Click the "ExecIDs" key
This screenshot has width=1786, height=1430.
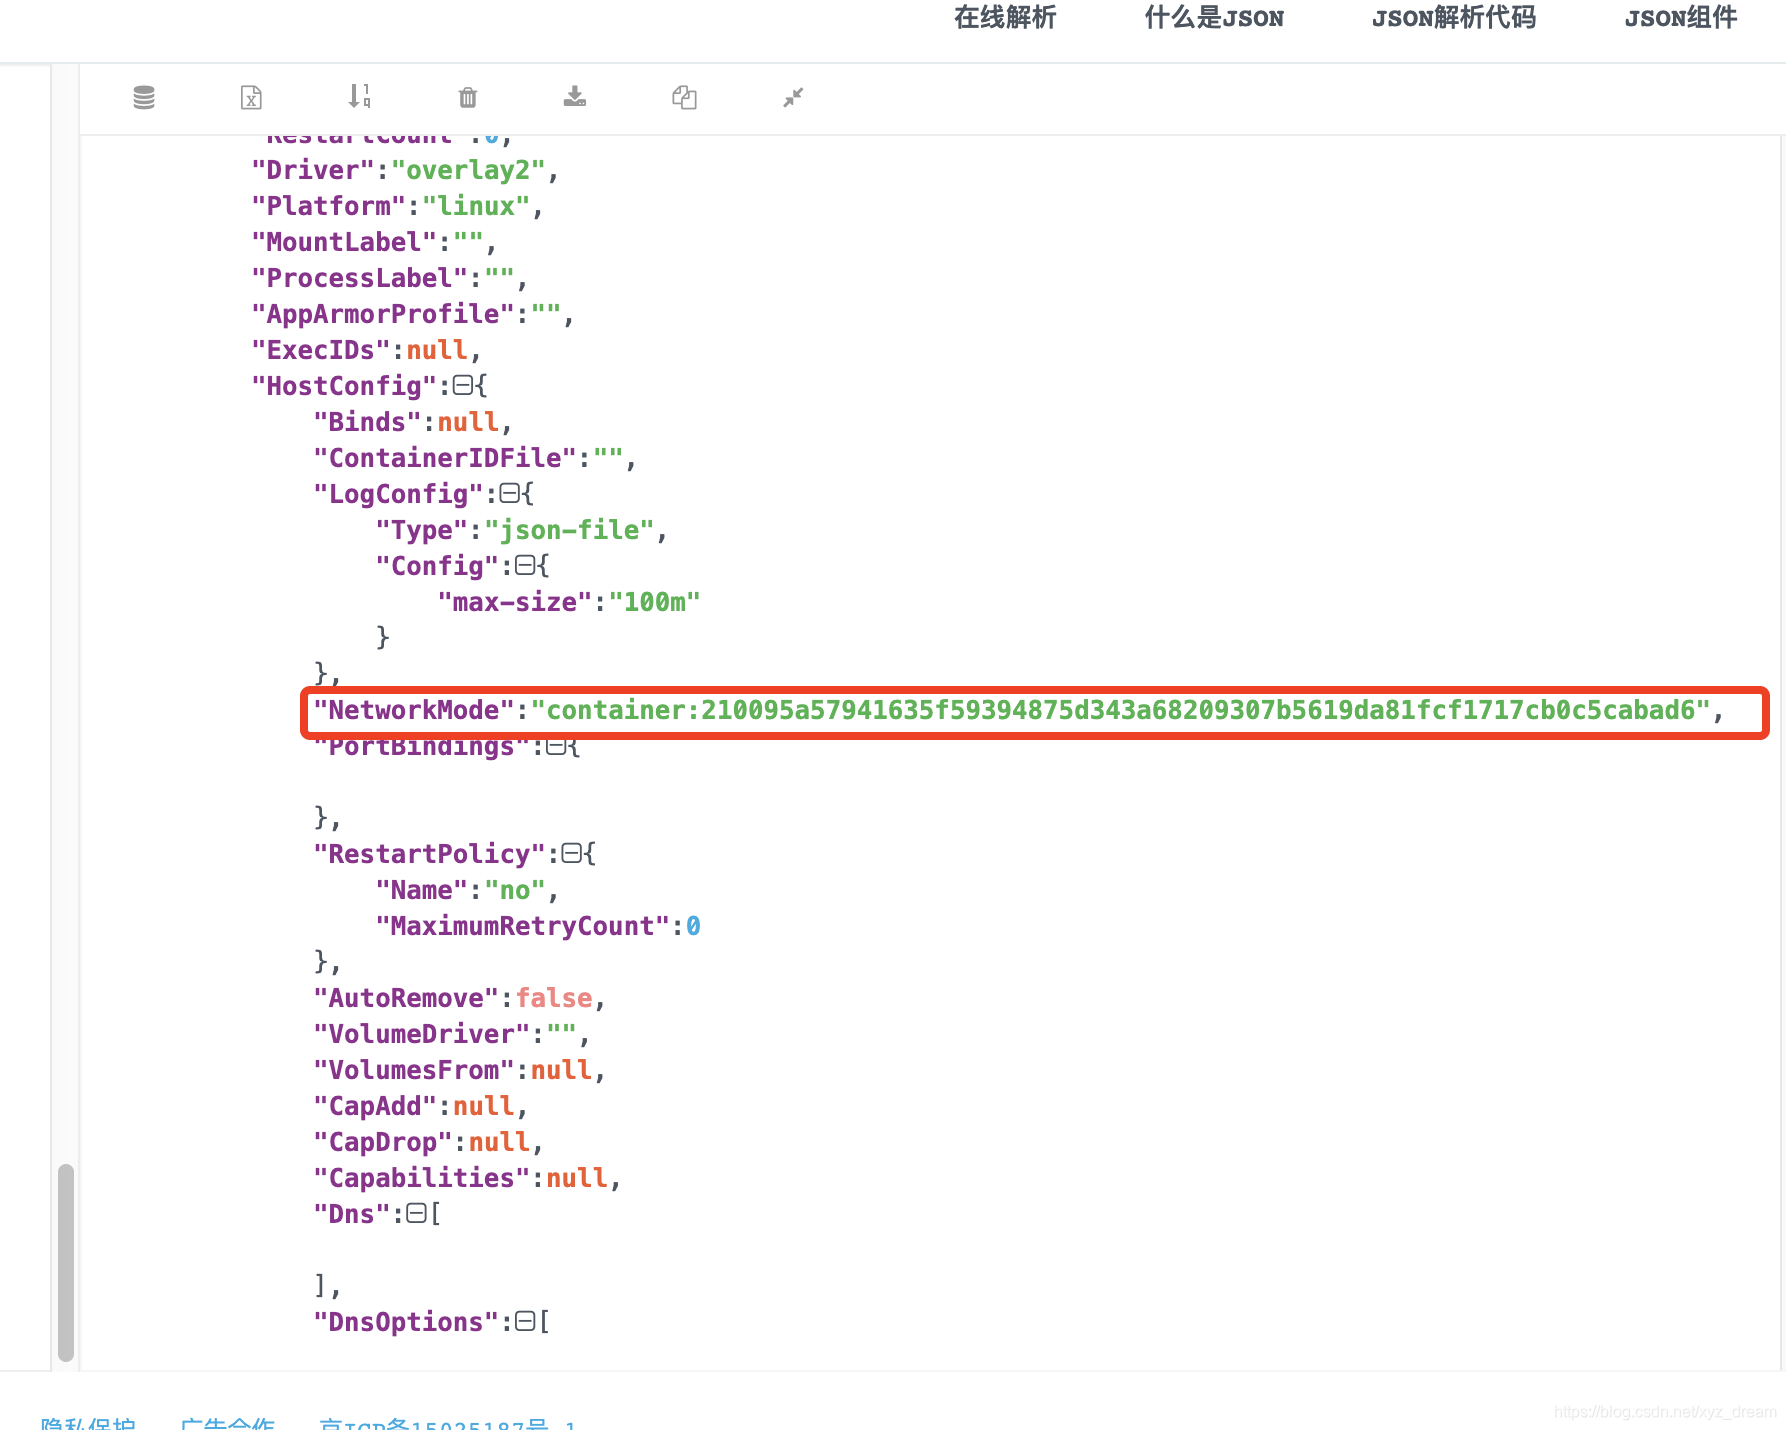click(321, 350)
